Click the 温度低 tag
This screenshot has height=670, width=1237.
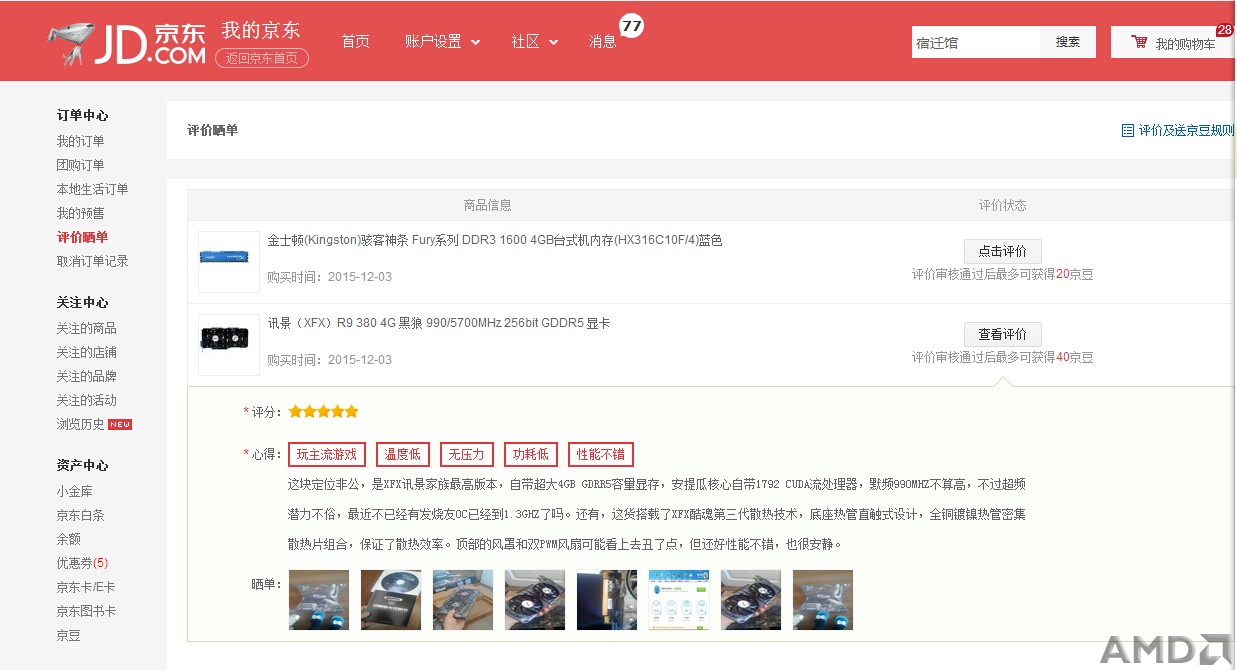(402, 454)
